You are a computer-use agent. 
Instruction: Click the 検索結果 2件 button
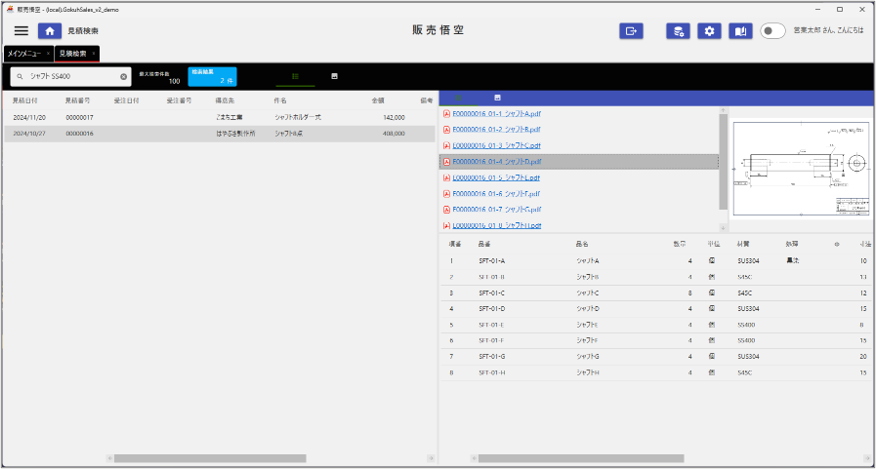tap(212, 76)
